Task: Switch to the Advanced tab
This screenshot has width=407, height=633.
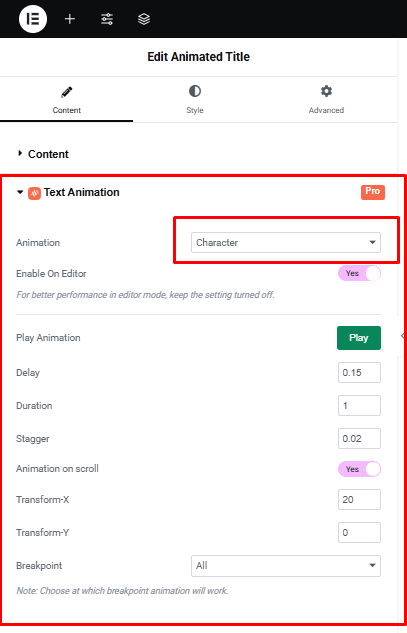Action: pos(326,99)
